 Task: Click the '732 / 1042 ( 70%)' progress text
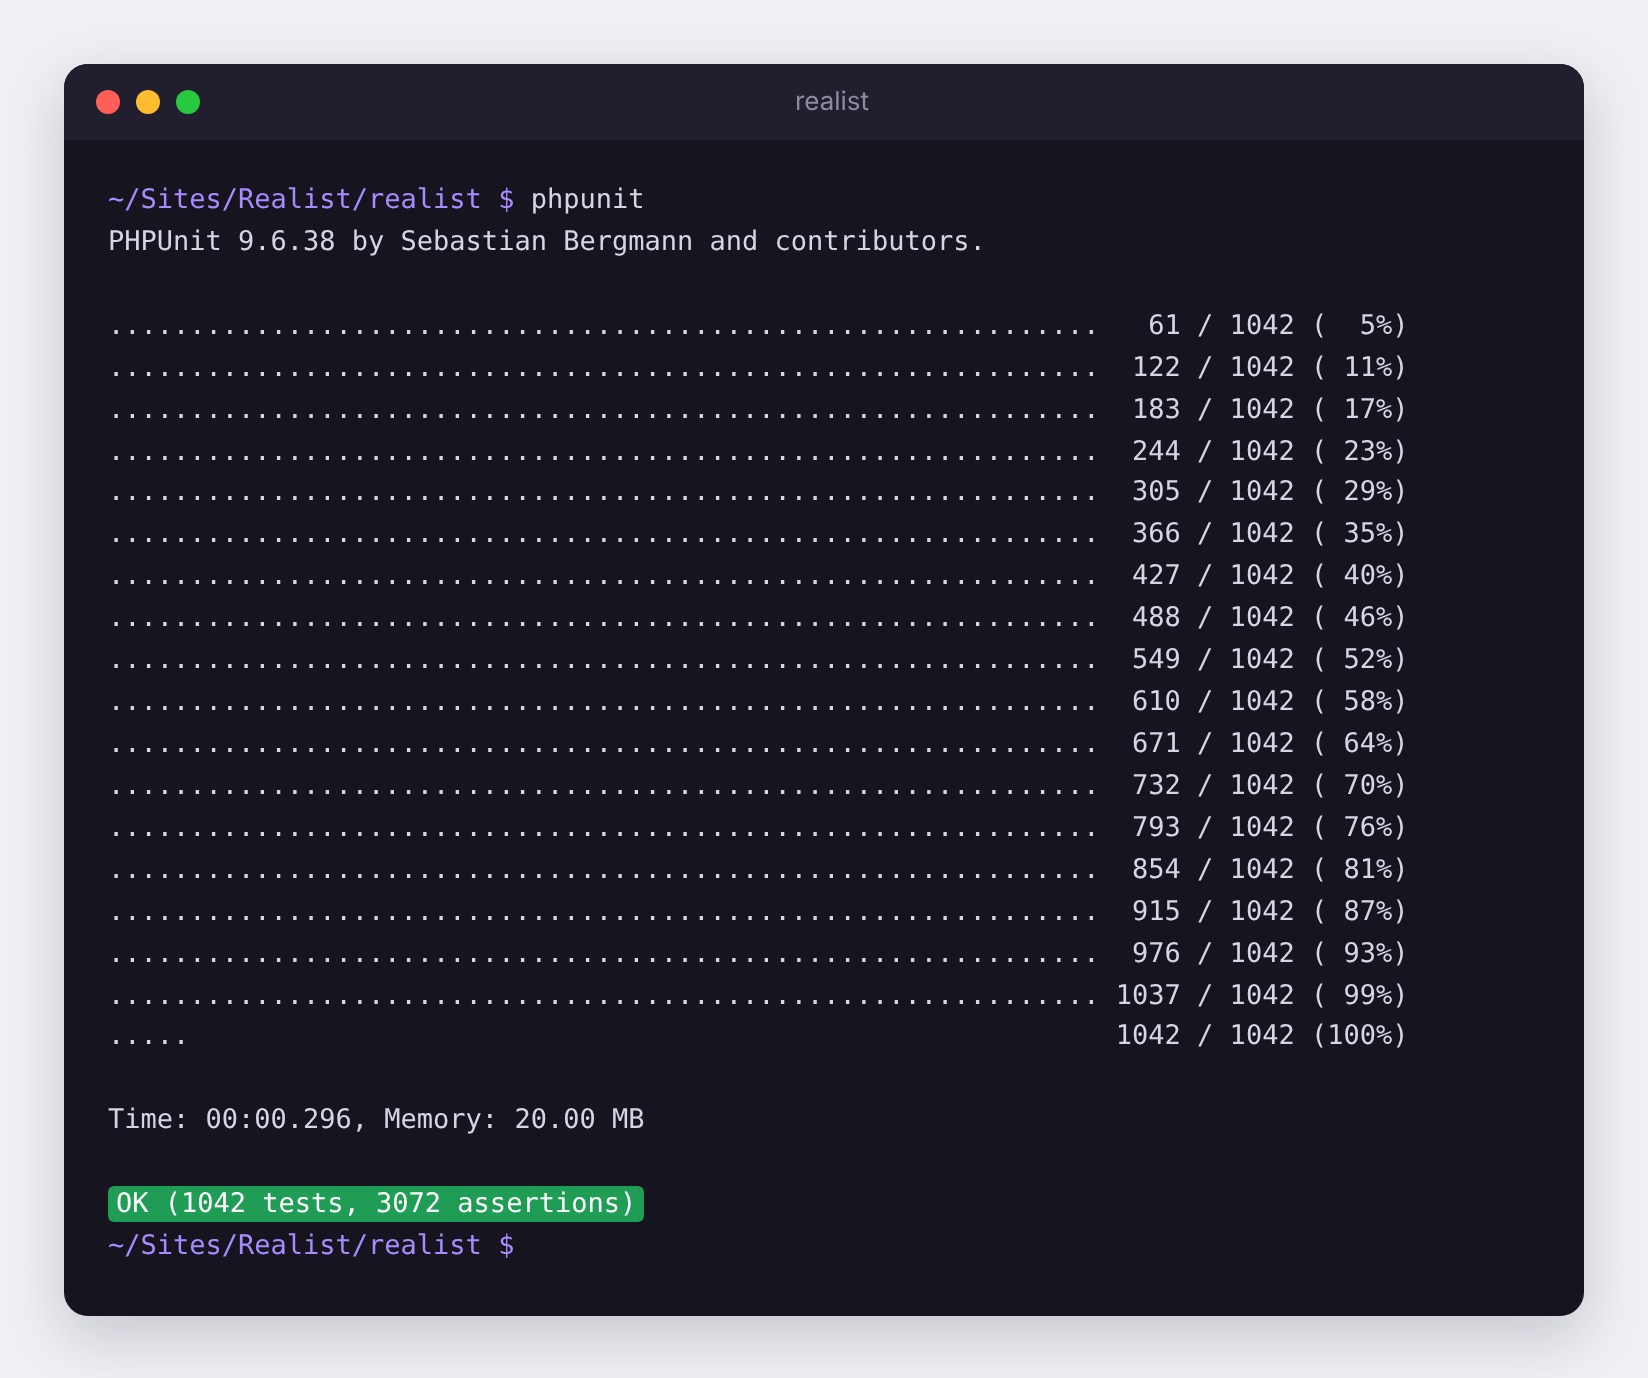click(1269, 785)
